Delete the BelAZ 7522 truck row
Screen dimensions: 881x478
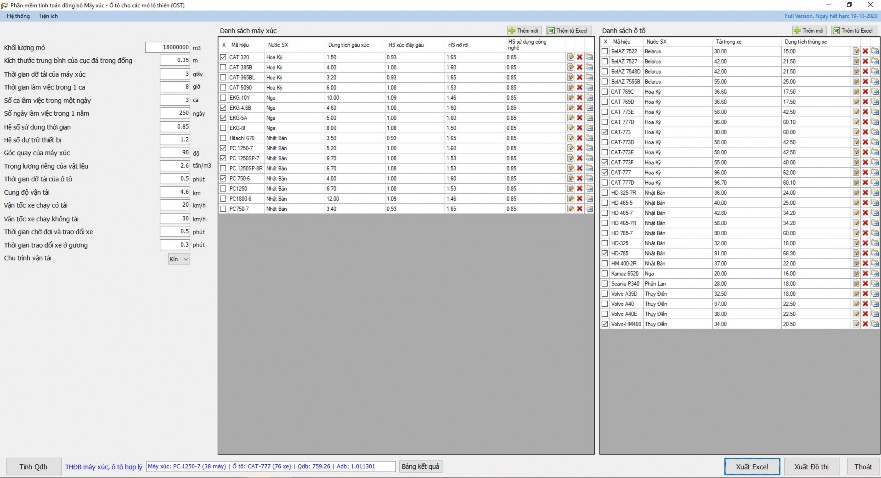click(x=866, y=51)
